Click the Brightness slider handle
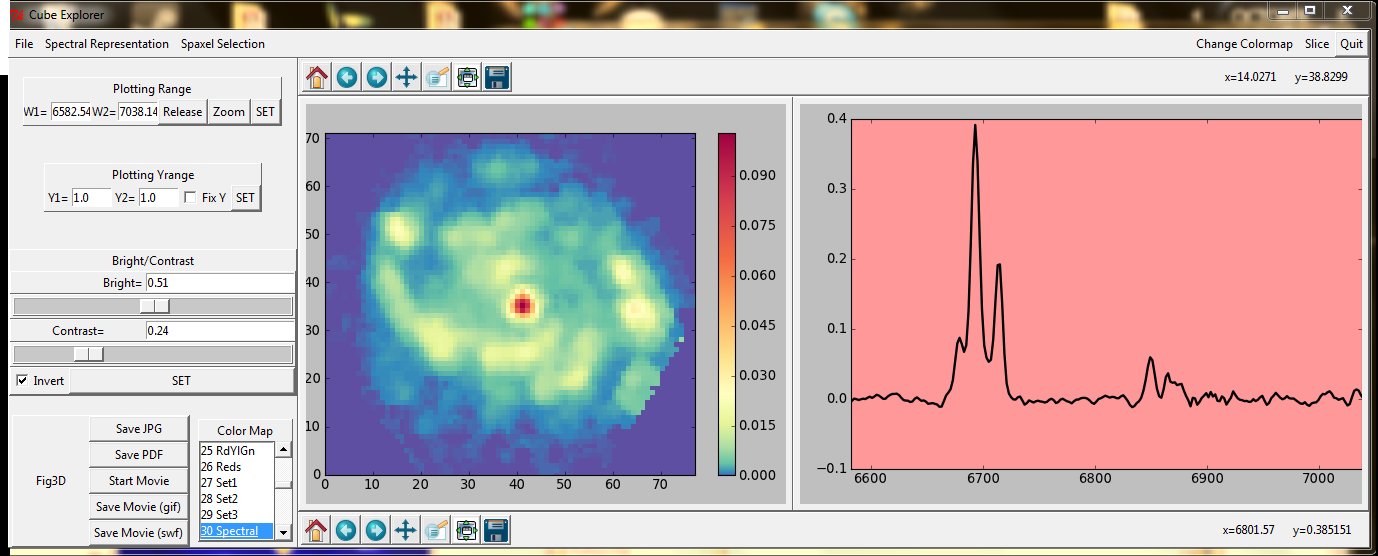The width and height of the screenshot is (1378, 556). pos(154,305)
